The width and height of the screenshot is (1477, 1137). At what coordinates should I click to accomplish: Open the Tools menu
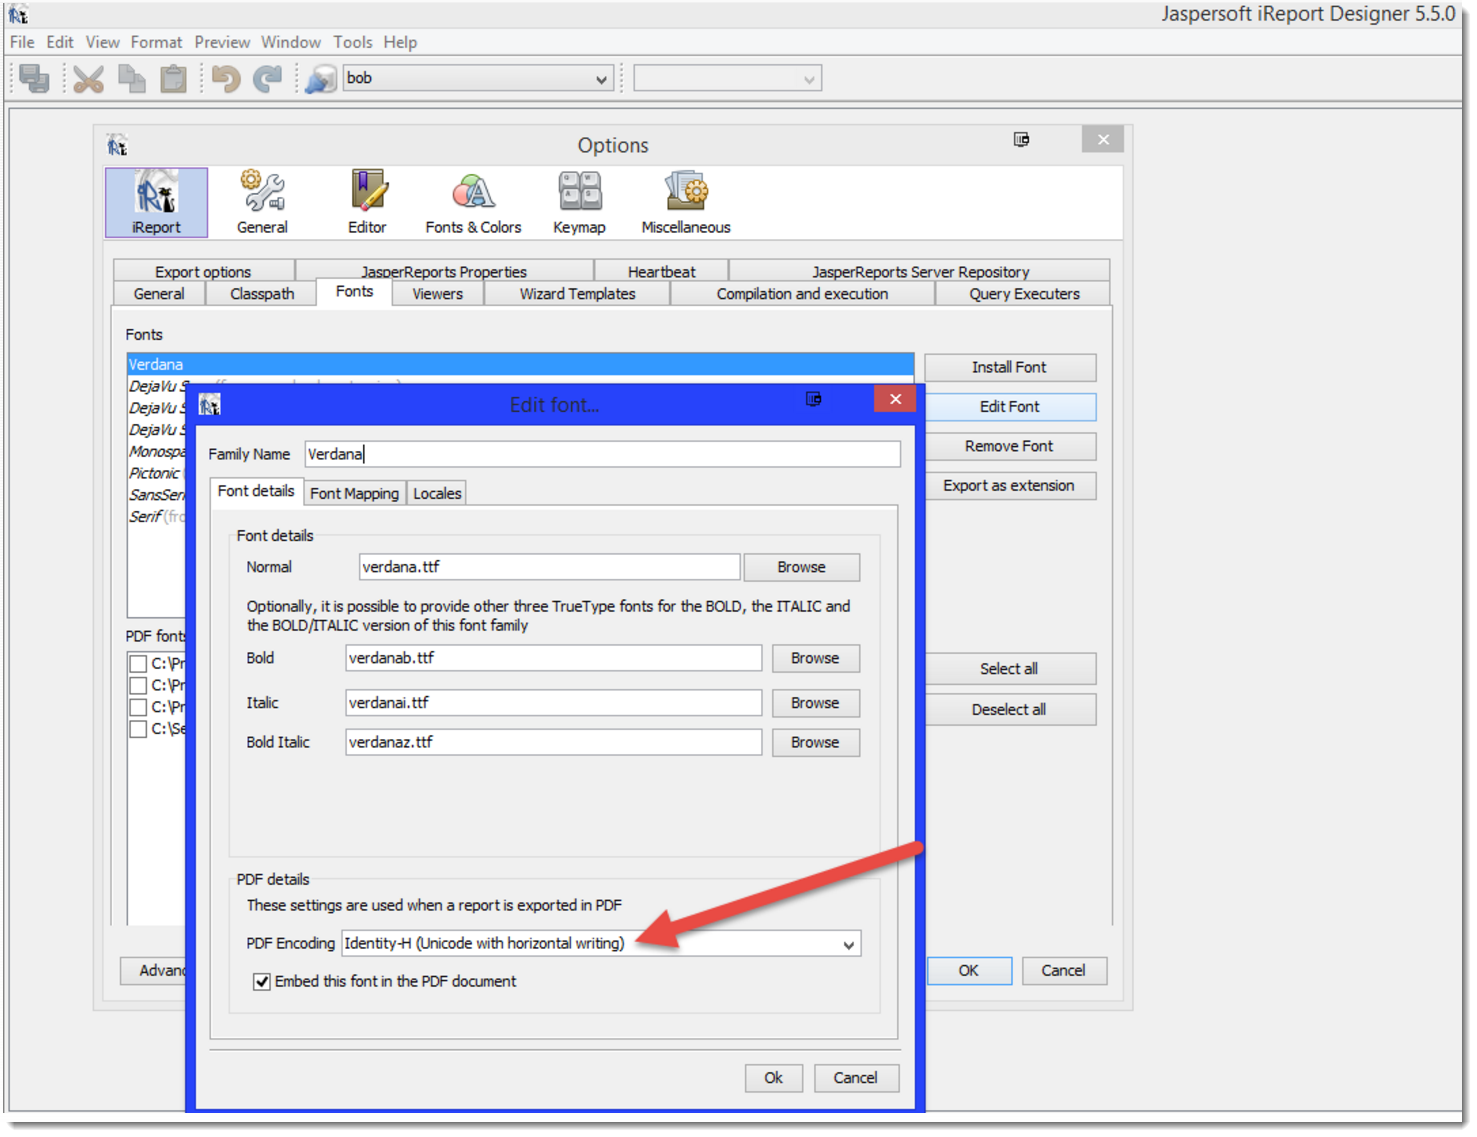click(353, 42)
